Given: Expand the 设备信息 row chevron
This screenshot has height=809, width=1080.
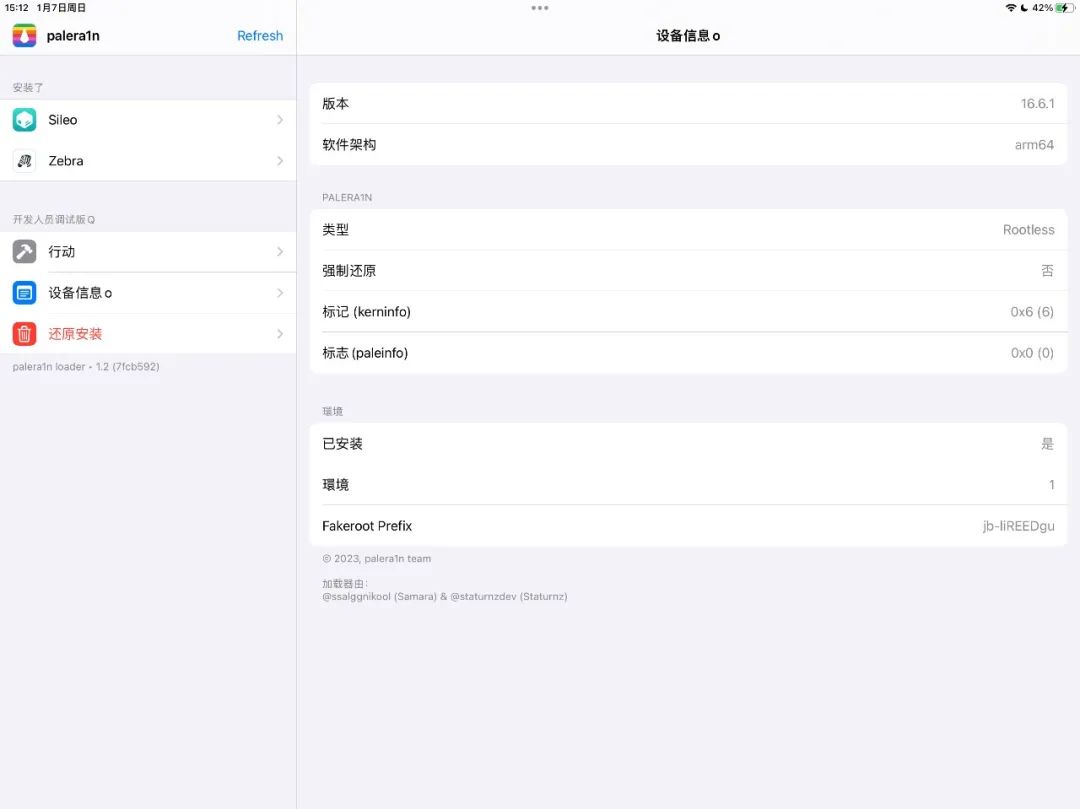Looking at the screenshot, I should tap(280, 293).
